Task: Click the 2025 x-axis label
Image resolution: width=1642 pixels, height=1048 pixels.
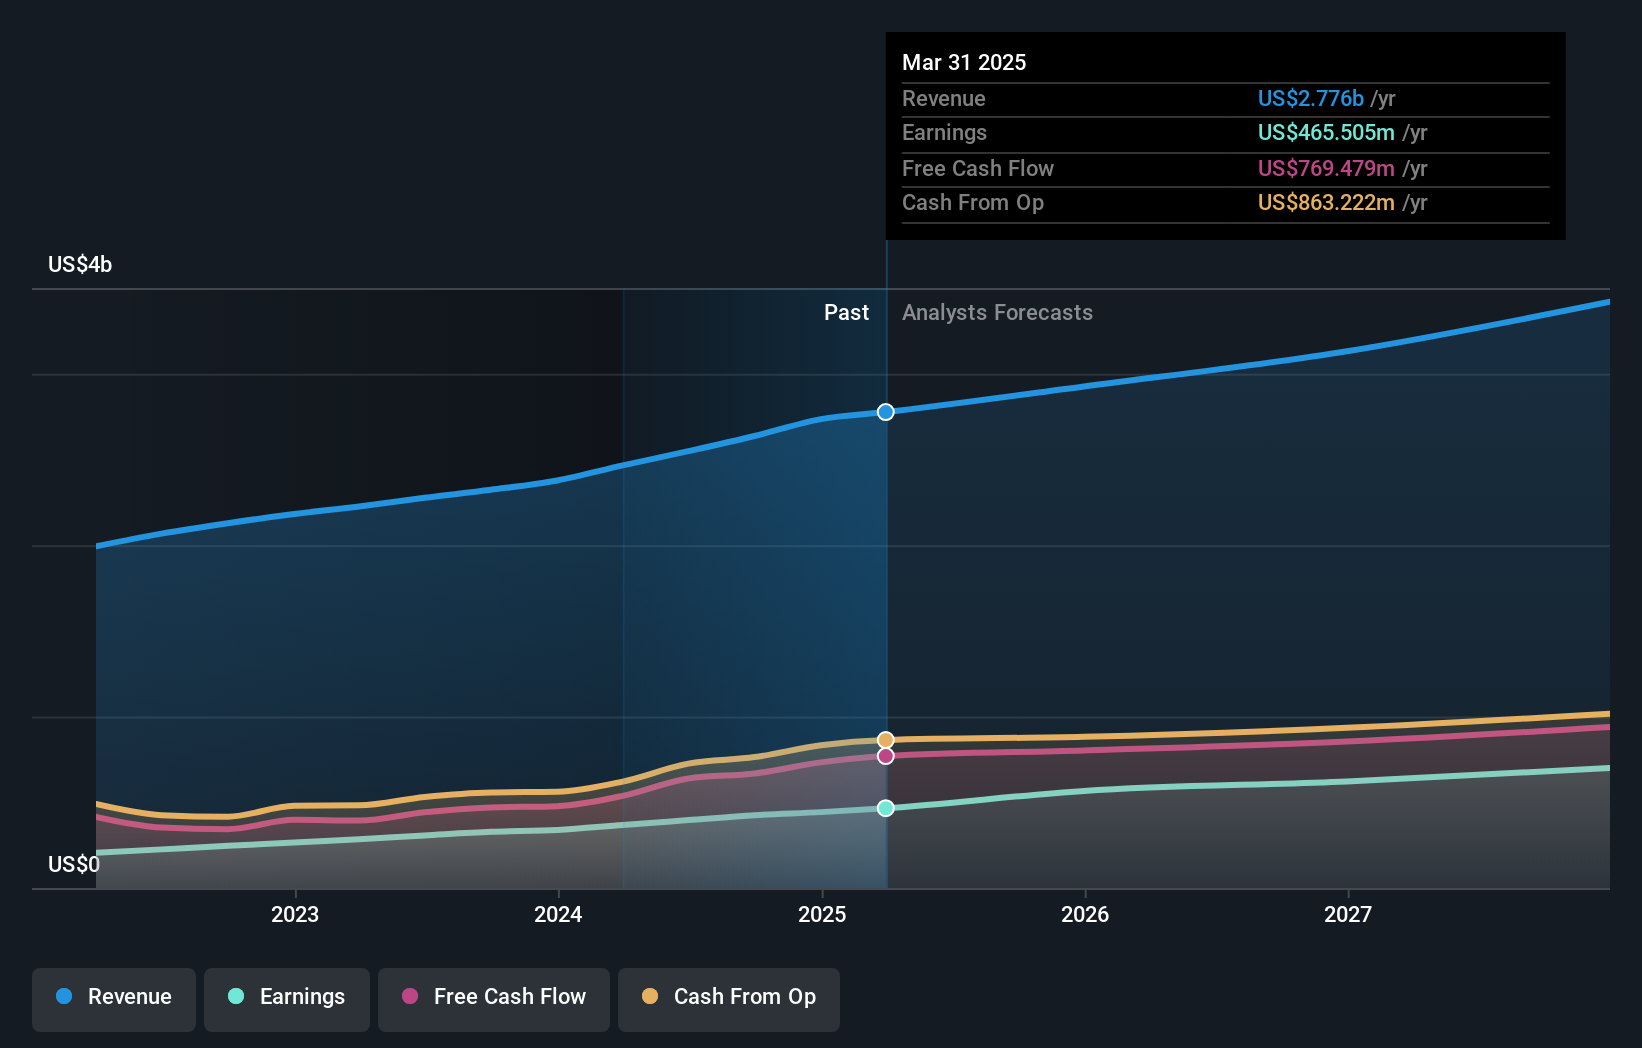Action: click(x=822, y=914)
